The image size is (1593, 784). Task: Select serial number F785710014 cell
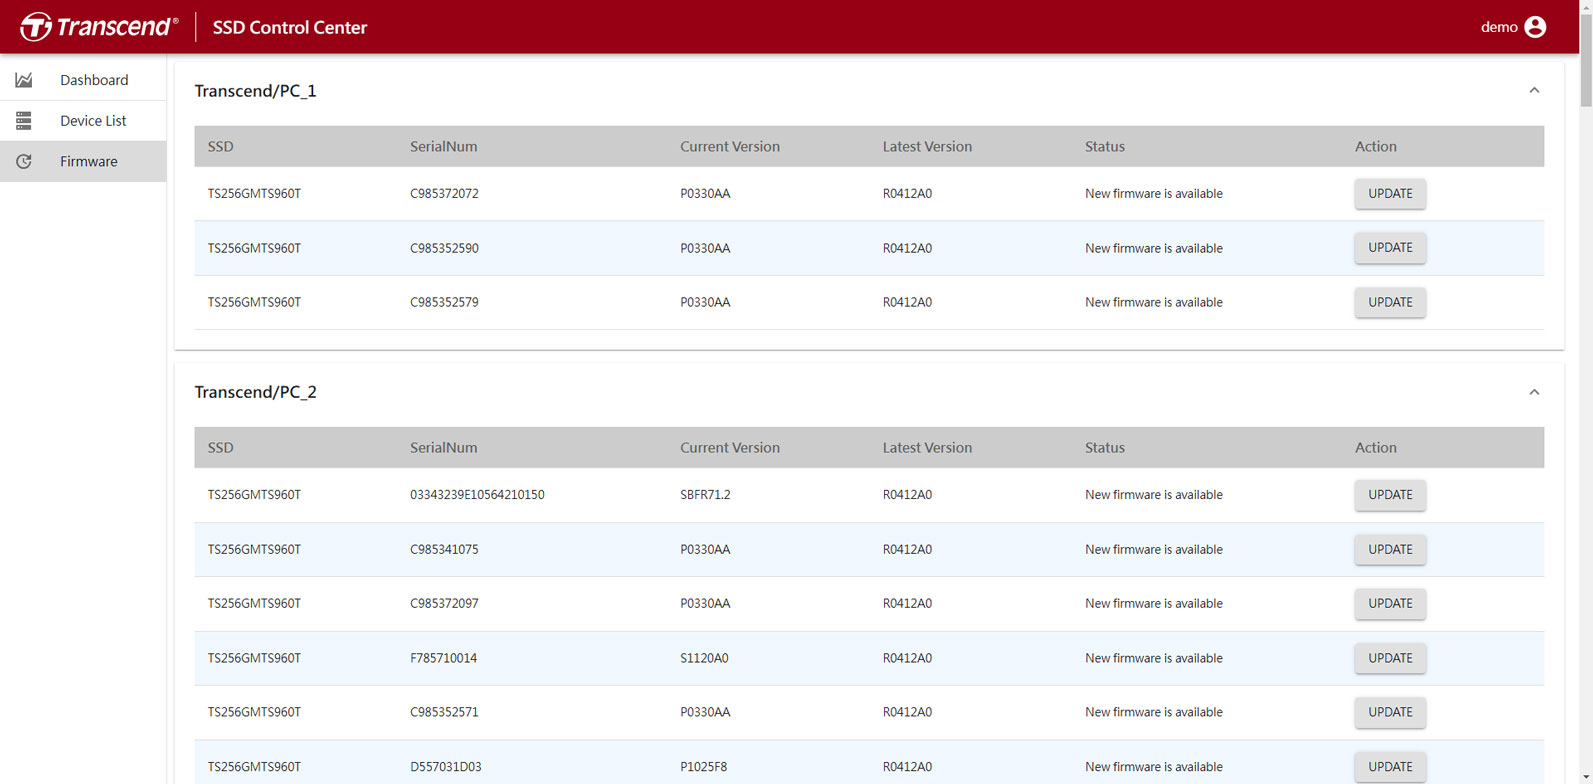tap(443, 658)
